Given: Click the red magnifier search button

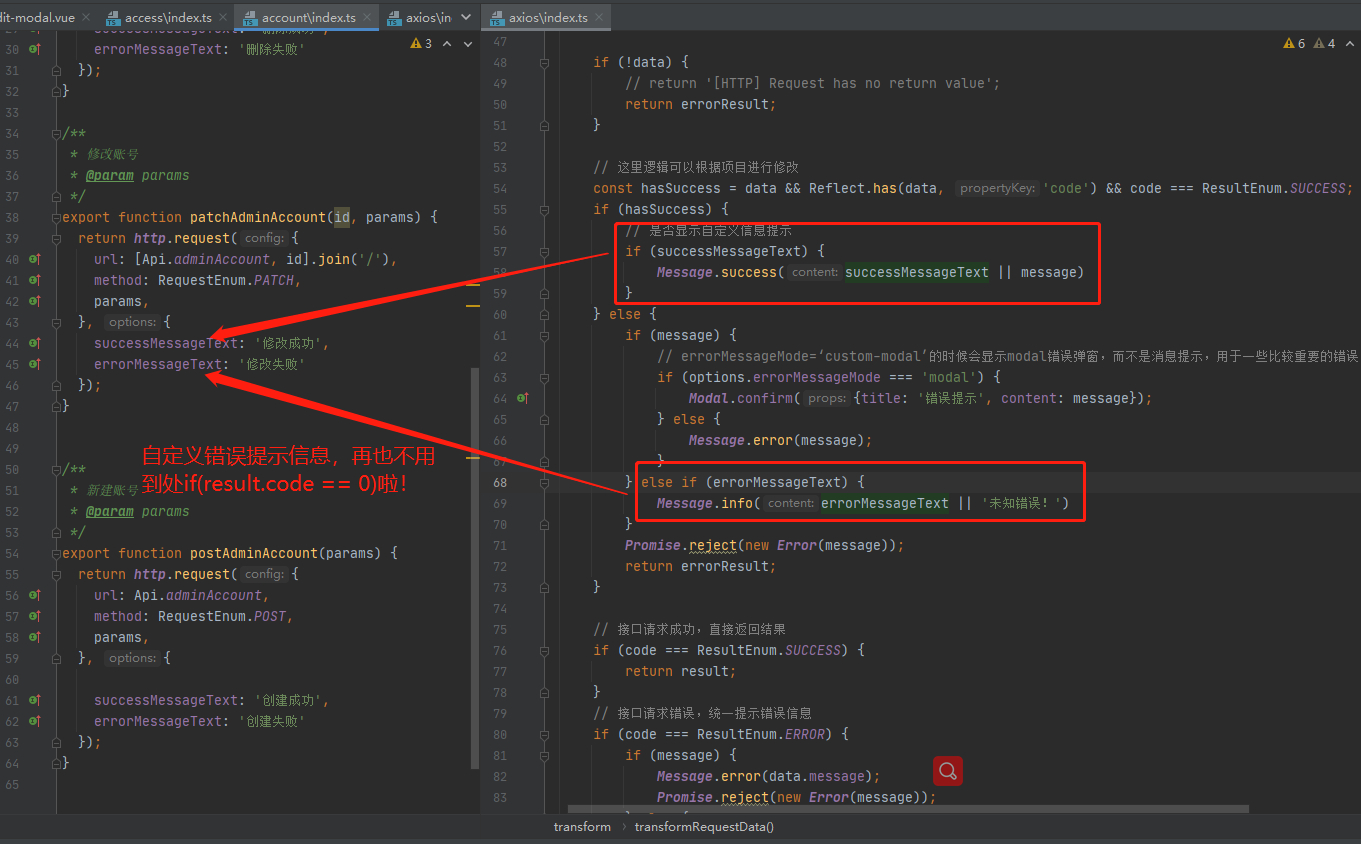Looking at the screenshot, I should tap(948, 771).
